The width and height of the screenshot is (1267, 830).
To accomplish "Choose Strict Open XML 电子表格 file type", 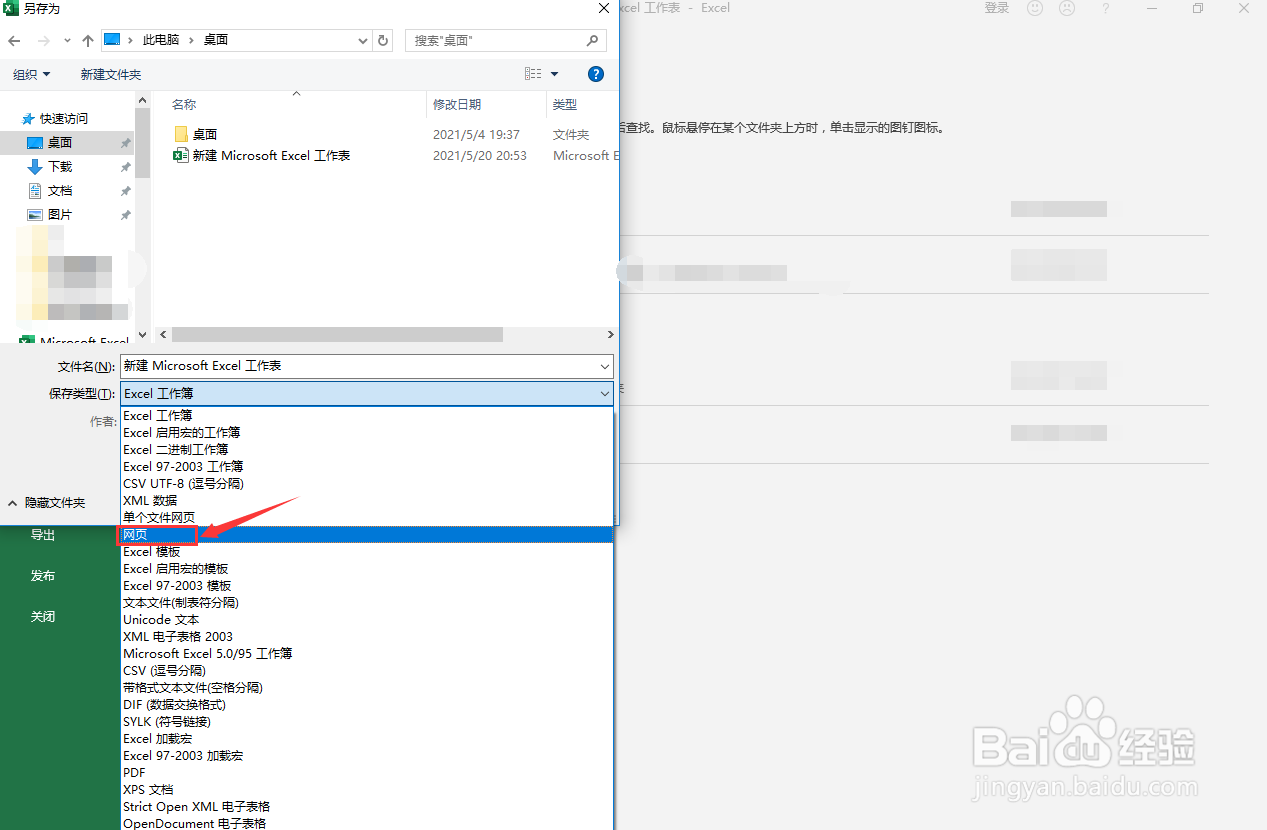I will [x=366, y=807].
